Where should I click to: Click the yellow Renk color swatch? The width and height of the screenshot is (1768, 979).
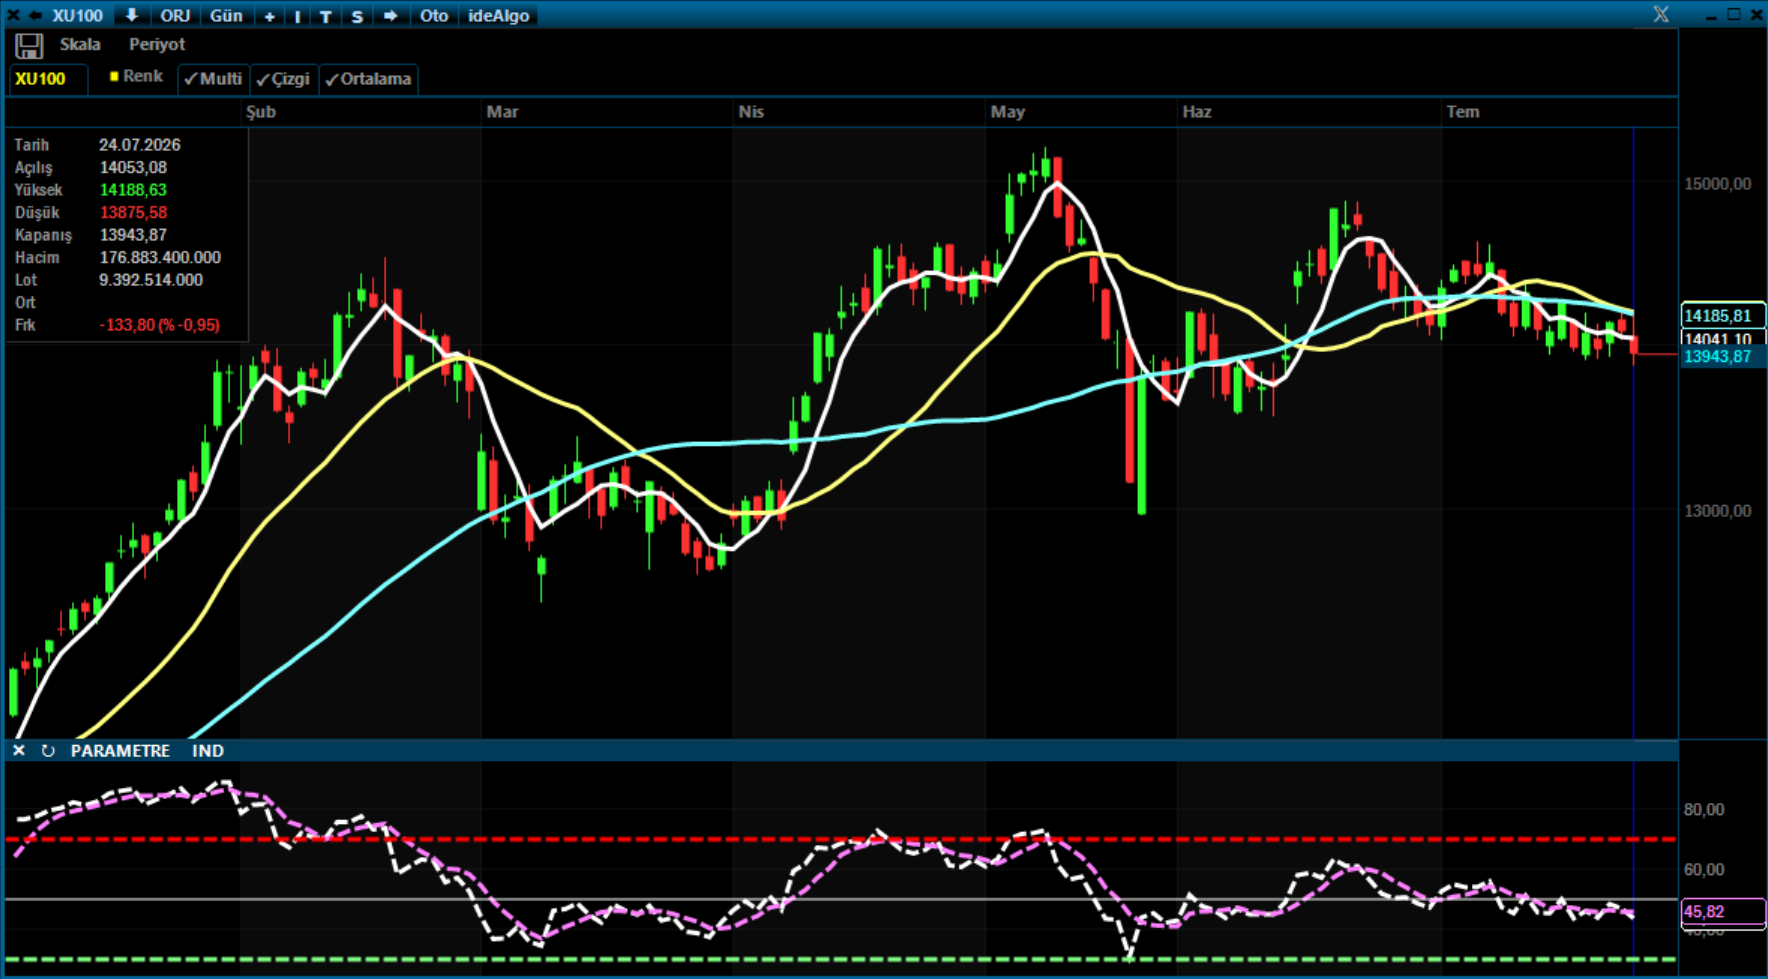114,76
